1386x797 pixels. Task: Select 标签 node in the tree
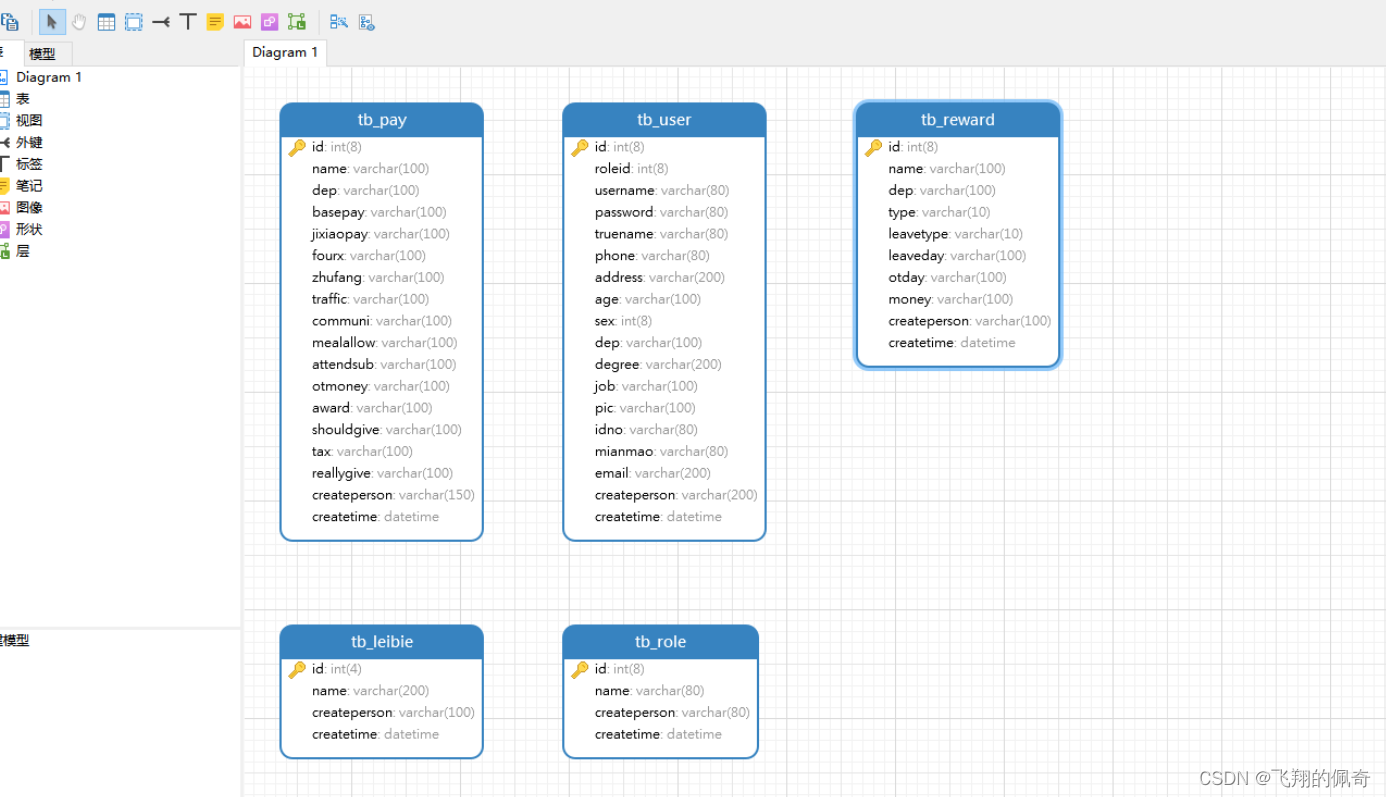click(x=29, y=164)
